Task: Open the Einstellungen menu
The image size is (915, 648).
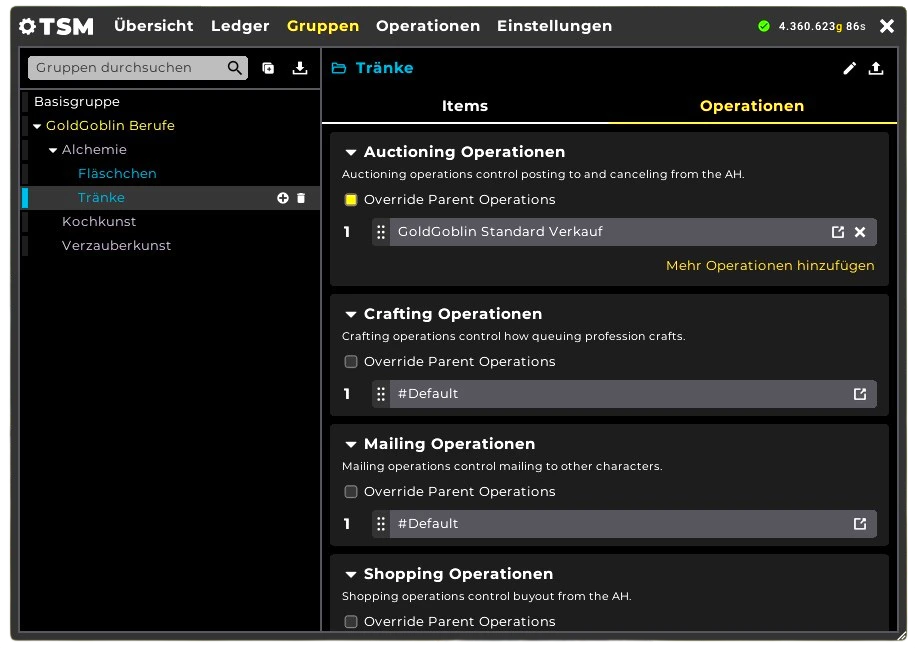Action: 554,26
